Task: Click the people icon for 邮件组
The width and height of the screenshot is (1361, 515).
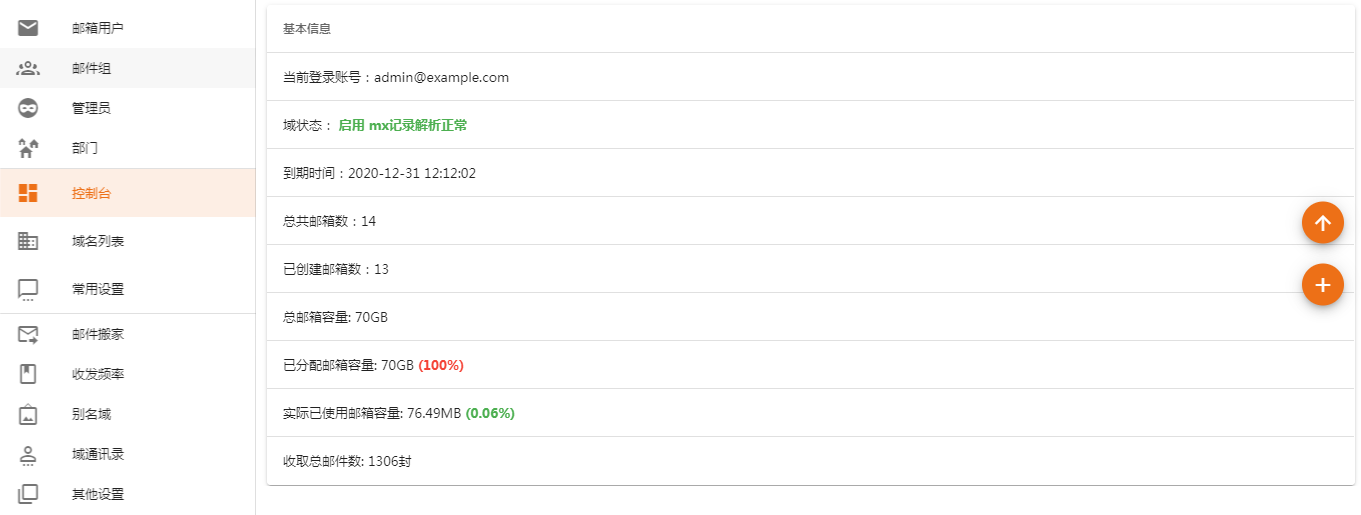Action: pos(28,68)
